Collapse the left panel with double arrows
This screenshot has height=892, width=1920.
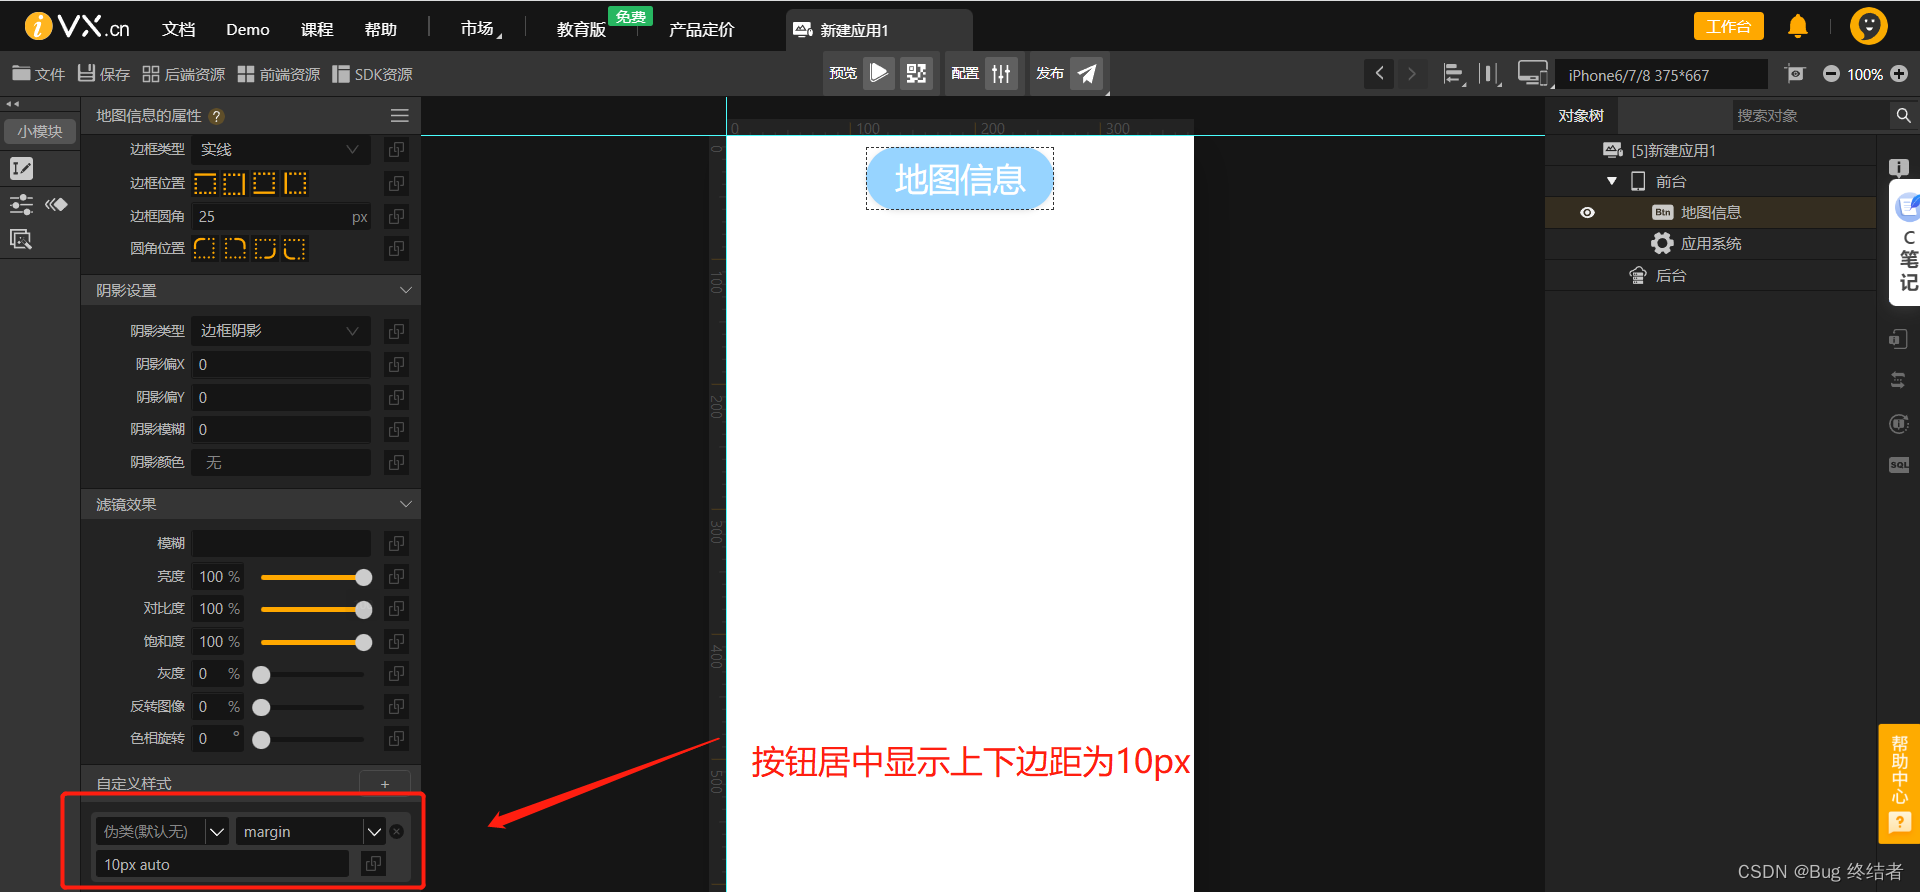[13, 104]
